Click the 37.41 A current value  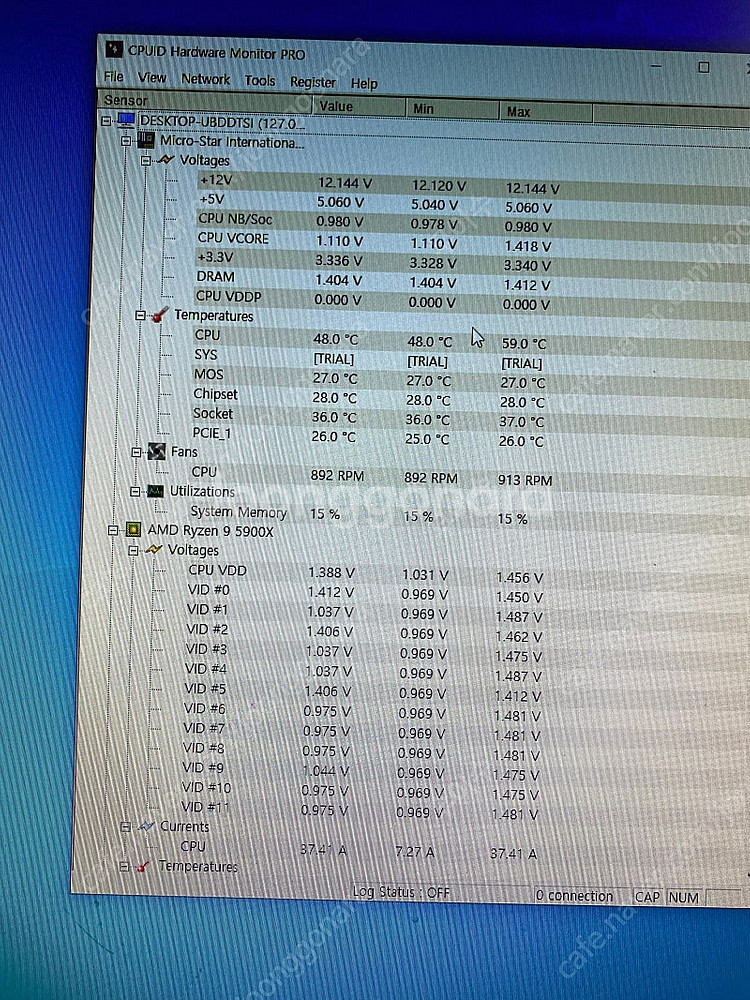(x=323, y=849)
